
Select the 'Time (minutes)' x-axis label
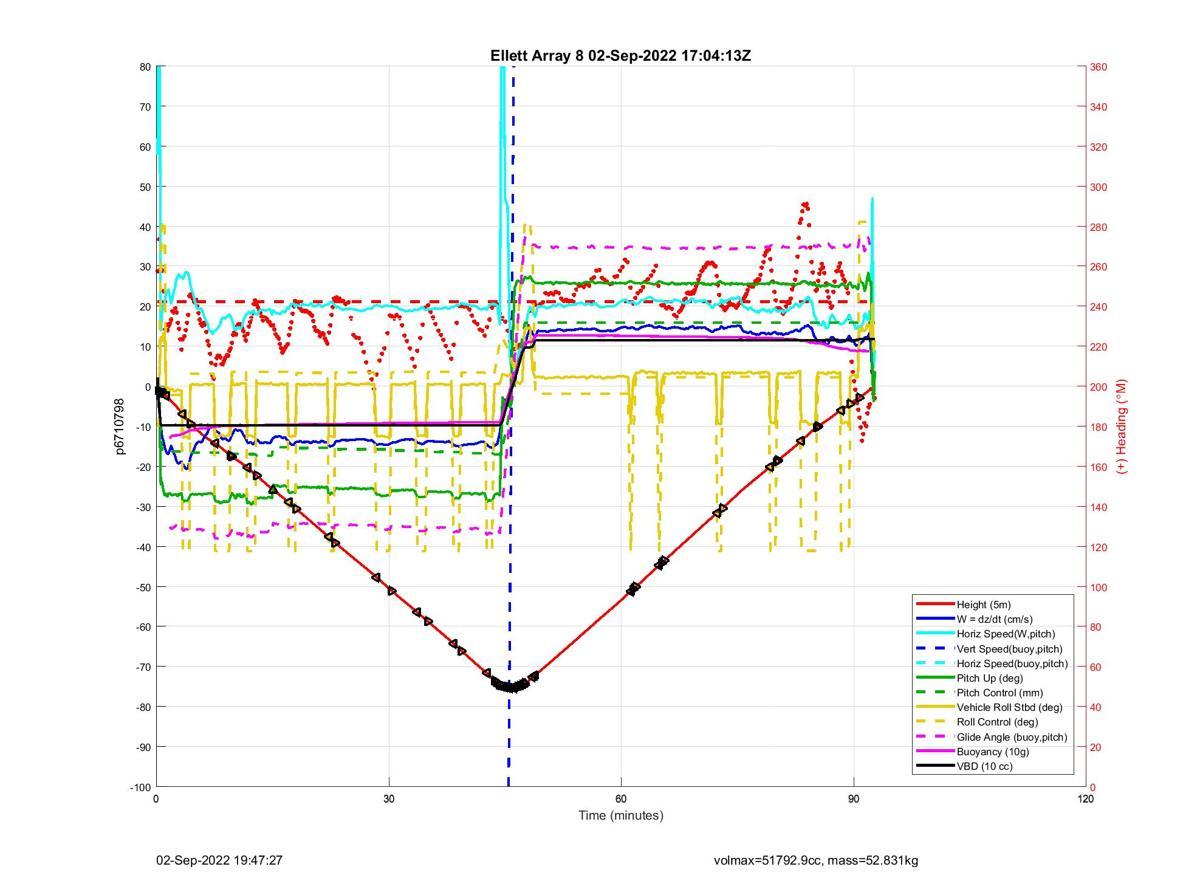tap(621, 815)
